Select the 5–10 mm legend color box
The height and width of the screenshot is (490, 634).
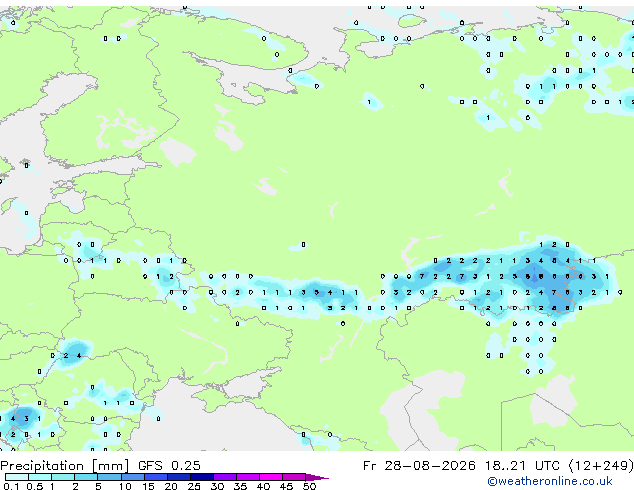coord(109,477)
